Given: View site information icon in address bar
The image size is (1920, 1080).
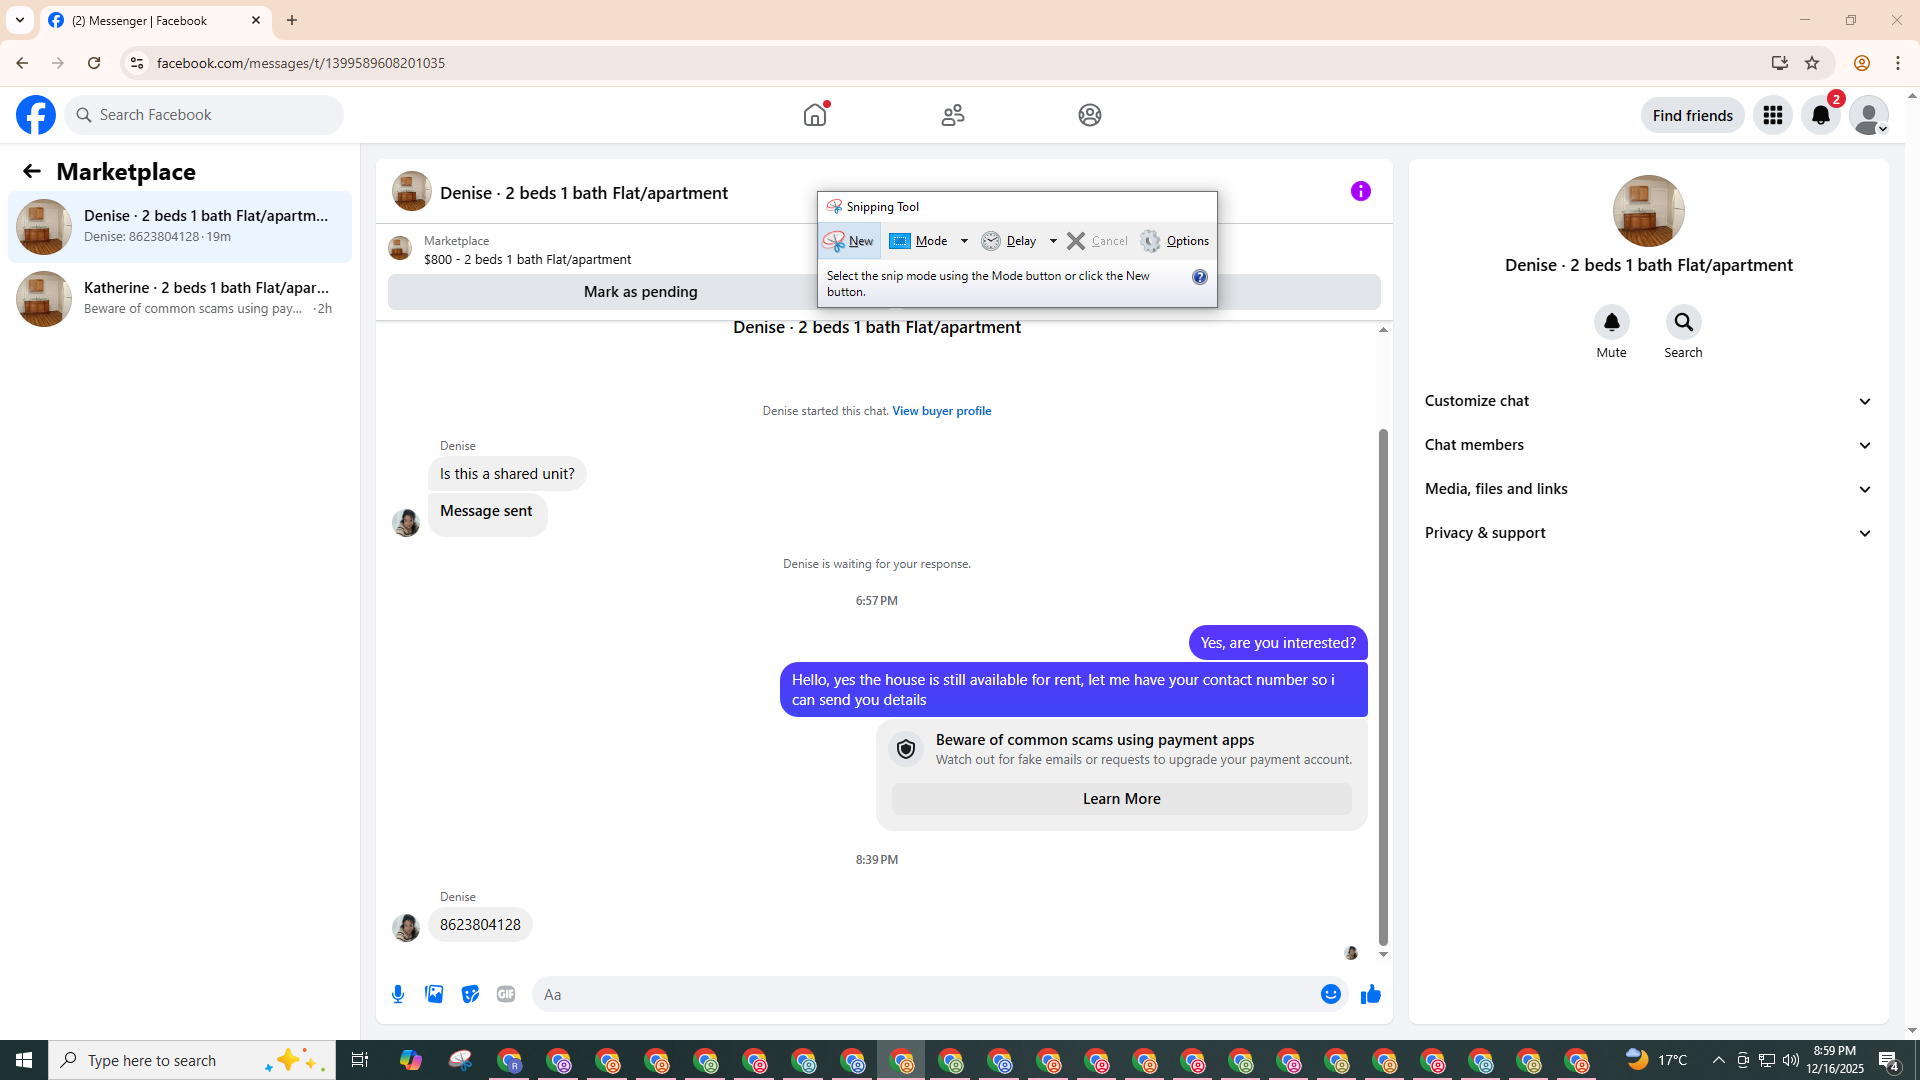Looking at the screenshot, I should pos(137,63).
